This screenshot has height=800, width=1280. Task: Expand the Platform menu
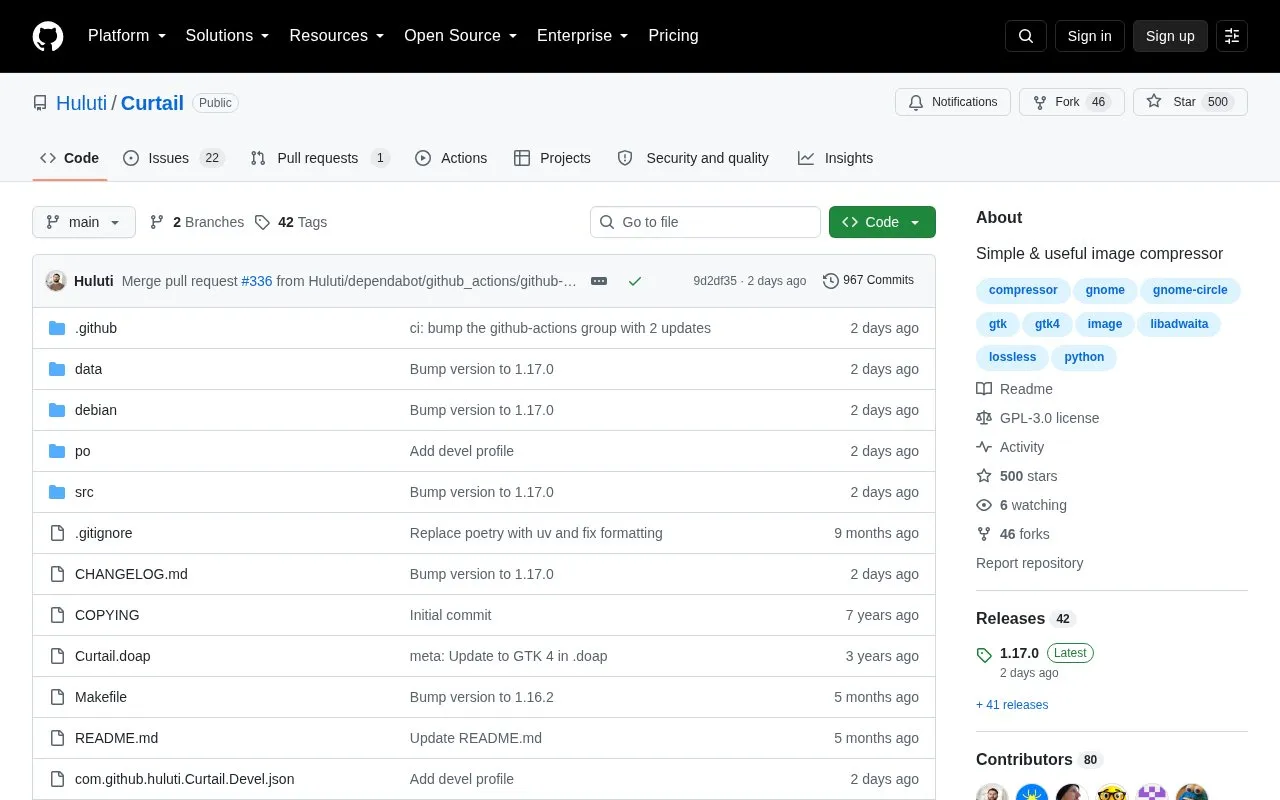[x=127, y=36]
